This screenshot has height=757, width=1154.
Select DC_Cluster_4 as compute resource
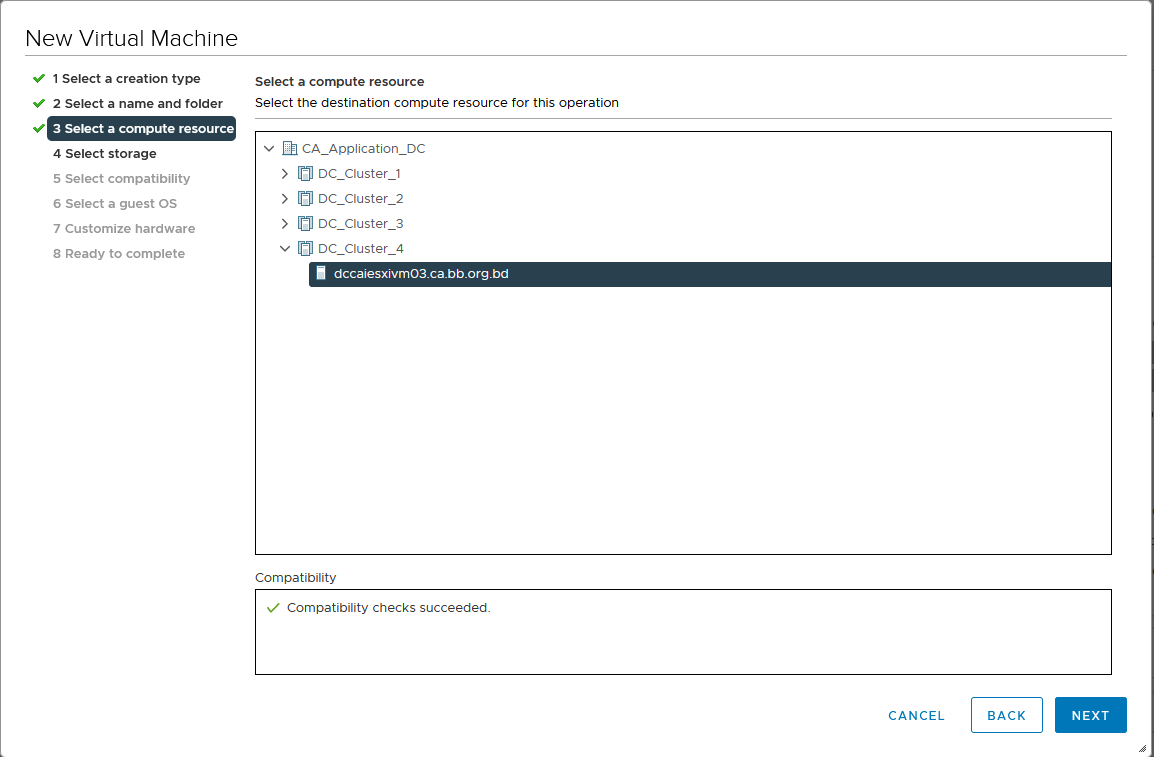[361, 249]
